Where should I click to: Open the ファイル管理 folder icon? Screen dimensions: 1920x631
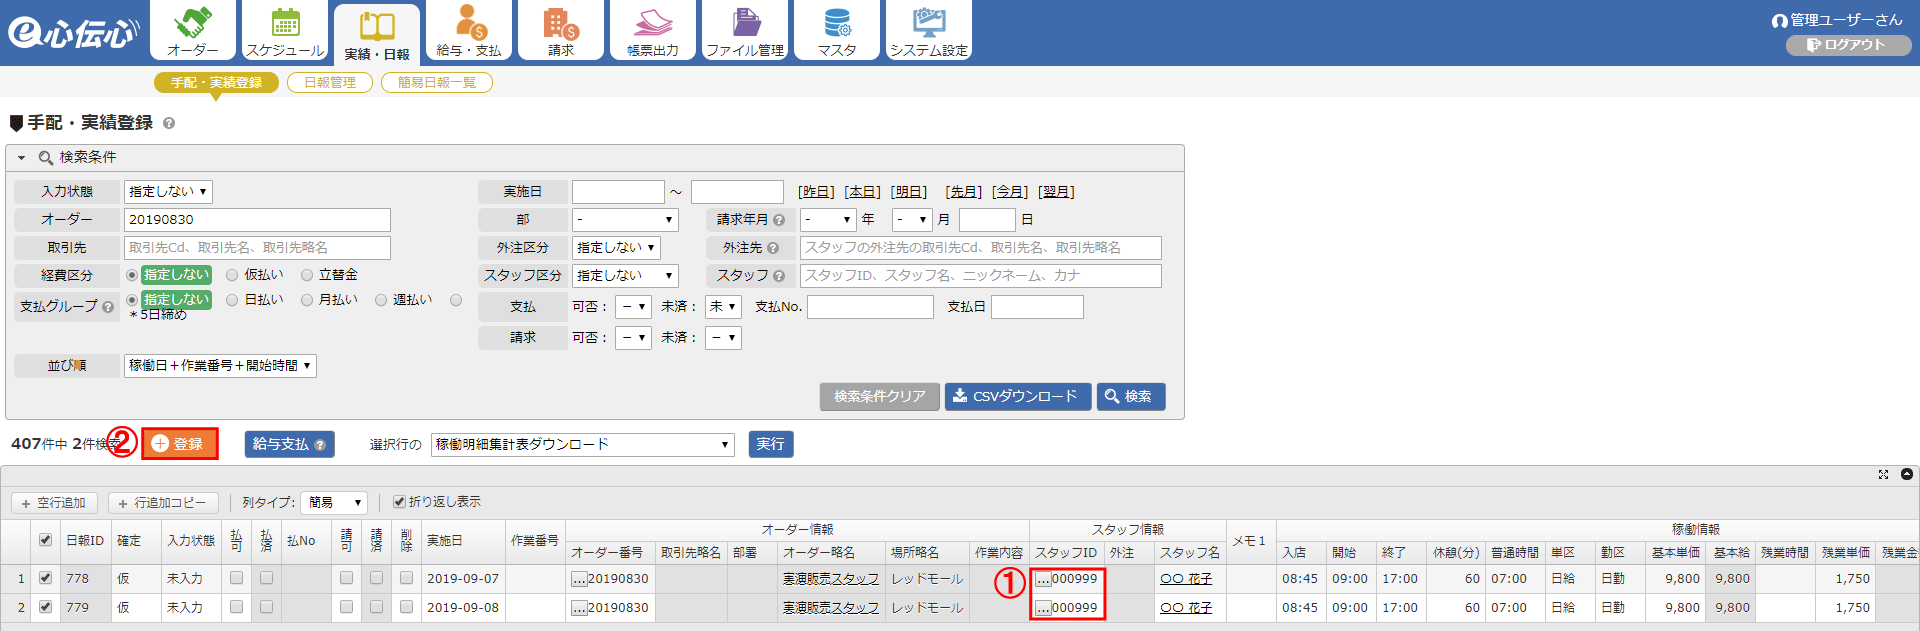click(745, 30)
